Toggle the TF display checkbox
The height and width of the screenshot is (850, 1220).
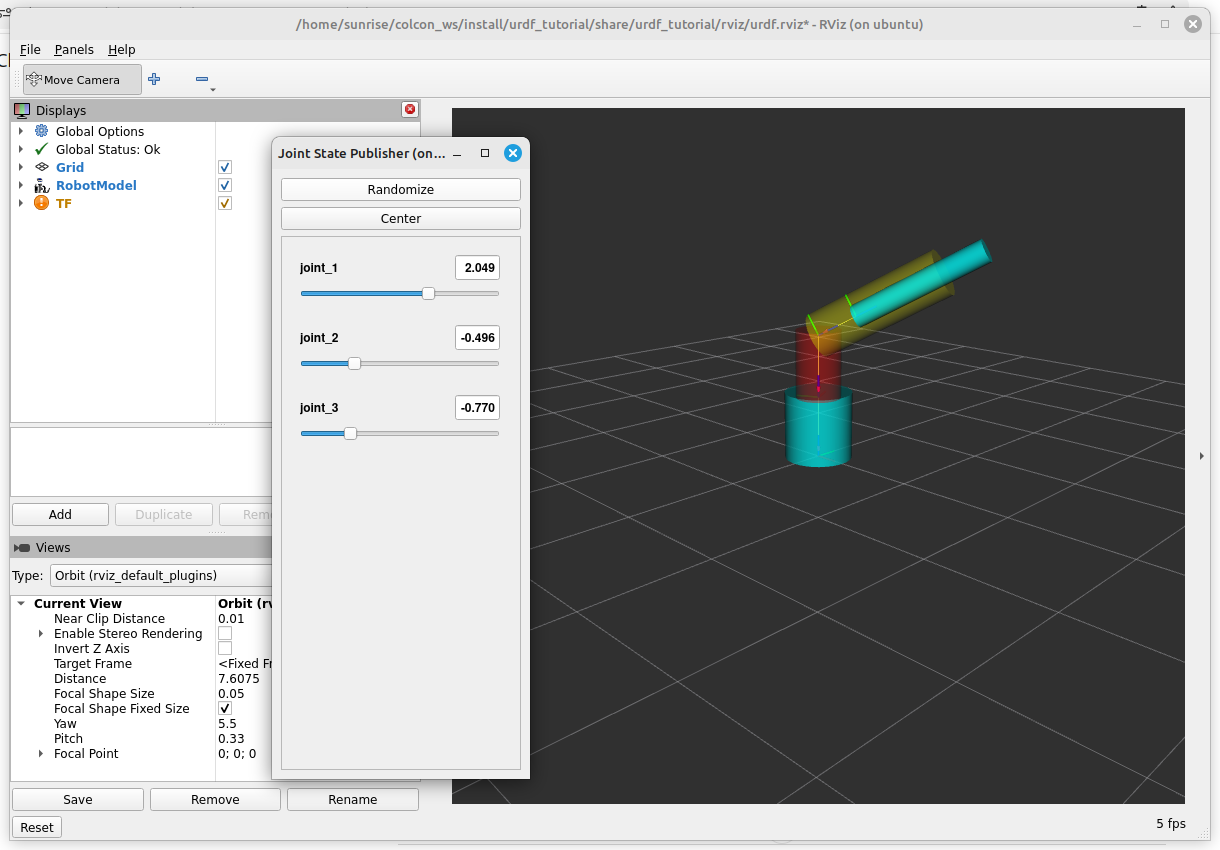(225, 204)
